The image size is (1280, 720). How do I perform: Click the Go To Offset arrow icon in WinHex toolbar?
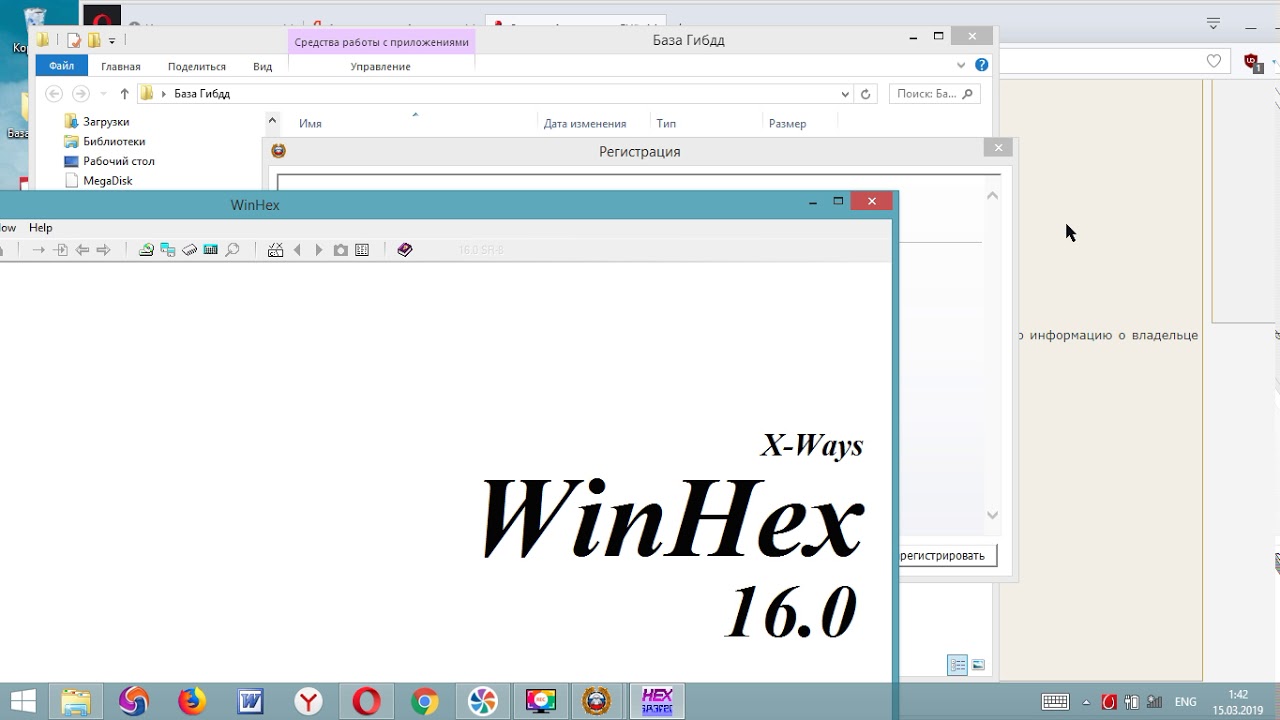coord(39,250)
